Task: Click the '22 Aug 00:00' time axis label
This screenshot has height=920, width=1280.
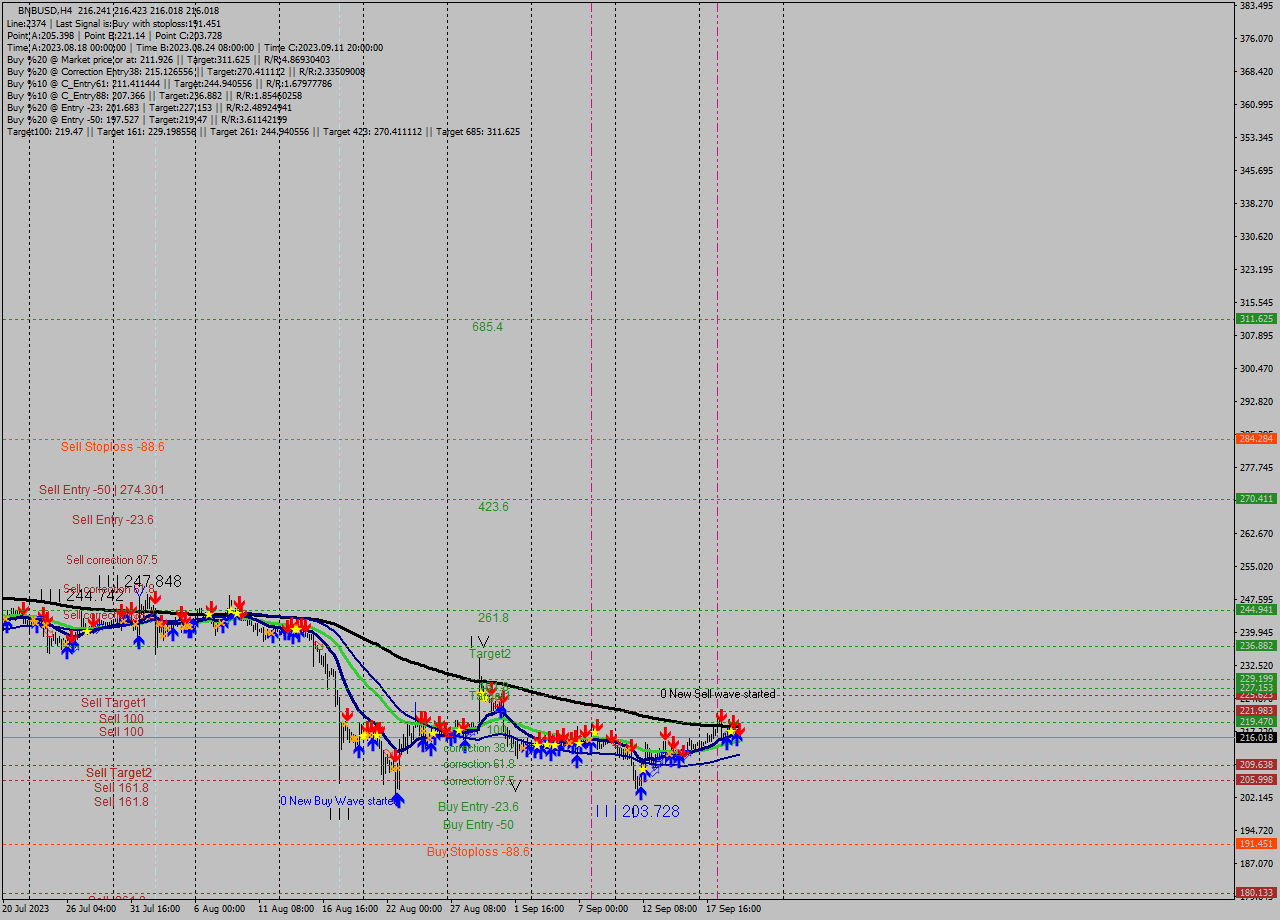Action: (x=414, y=909)
